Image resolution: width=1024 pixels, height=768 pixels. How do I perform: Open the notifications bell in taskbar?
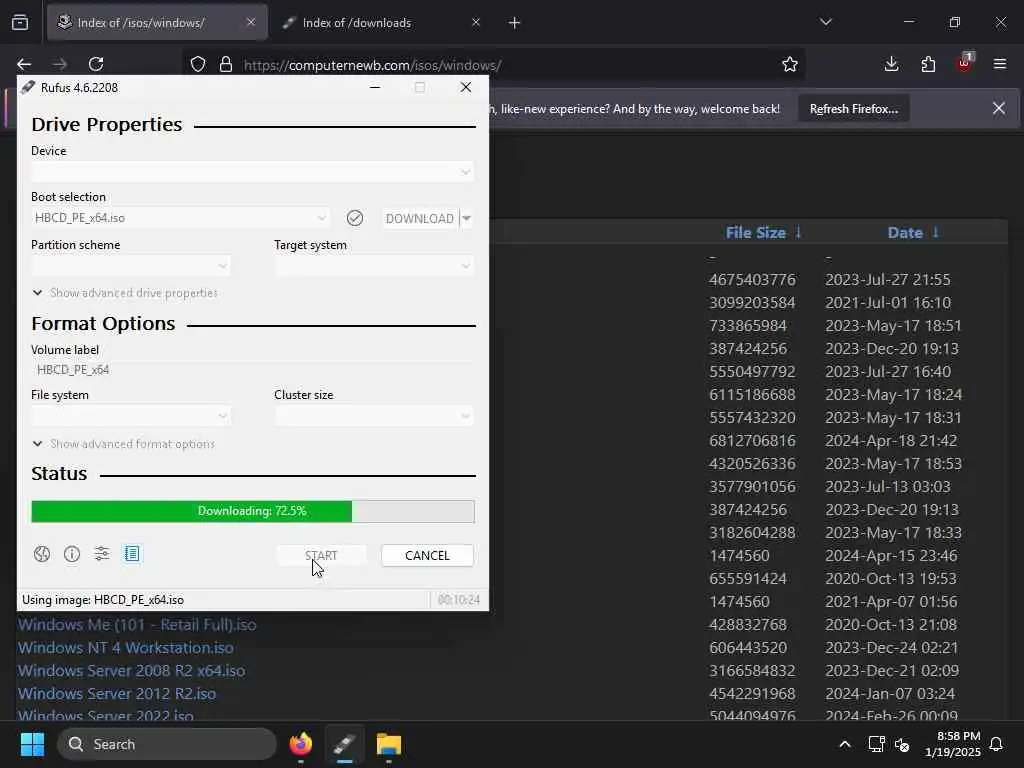coord(996,744)
